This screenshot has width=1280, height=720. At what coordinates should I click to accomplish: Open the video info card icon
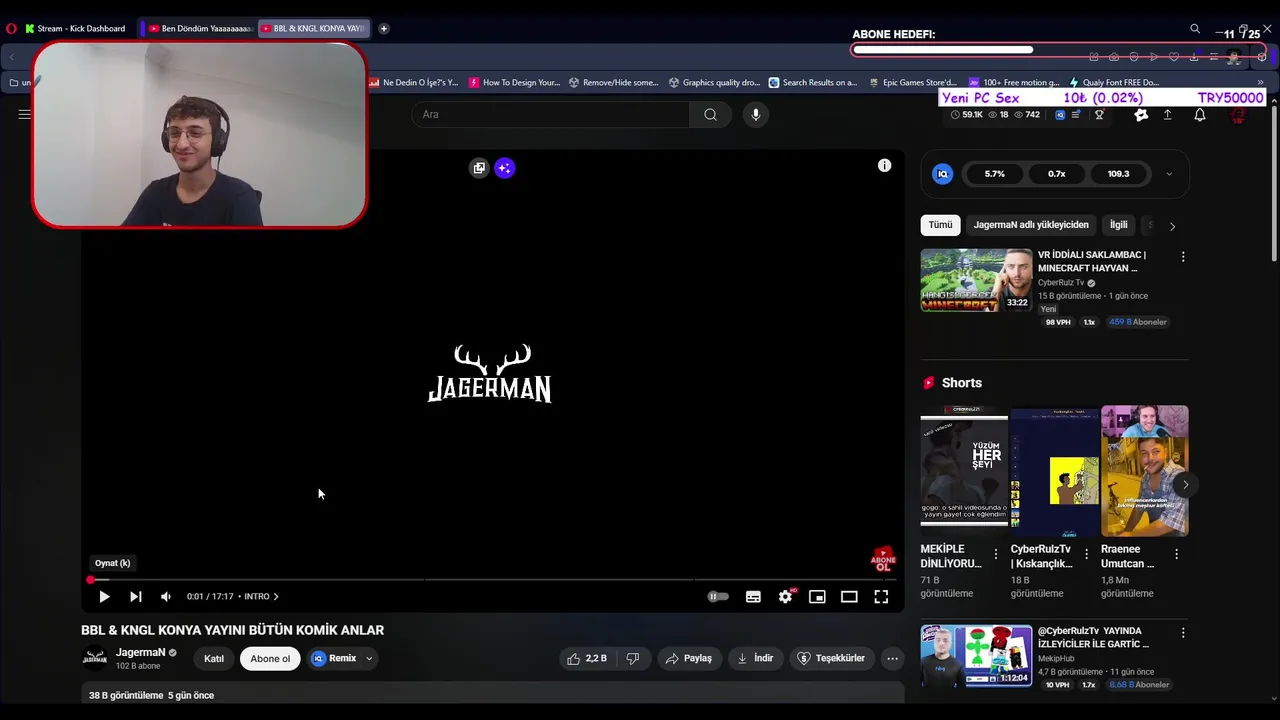[x=884, y=166]
